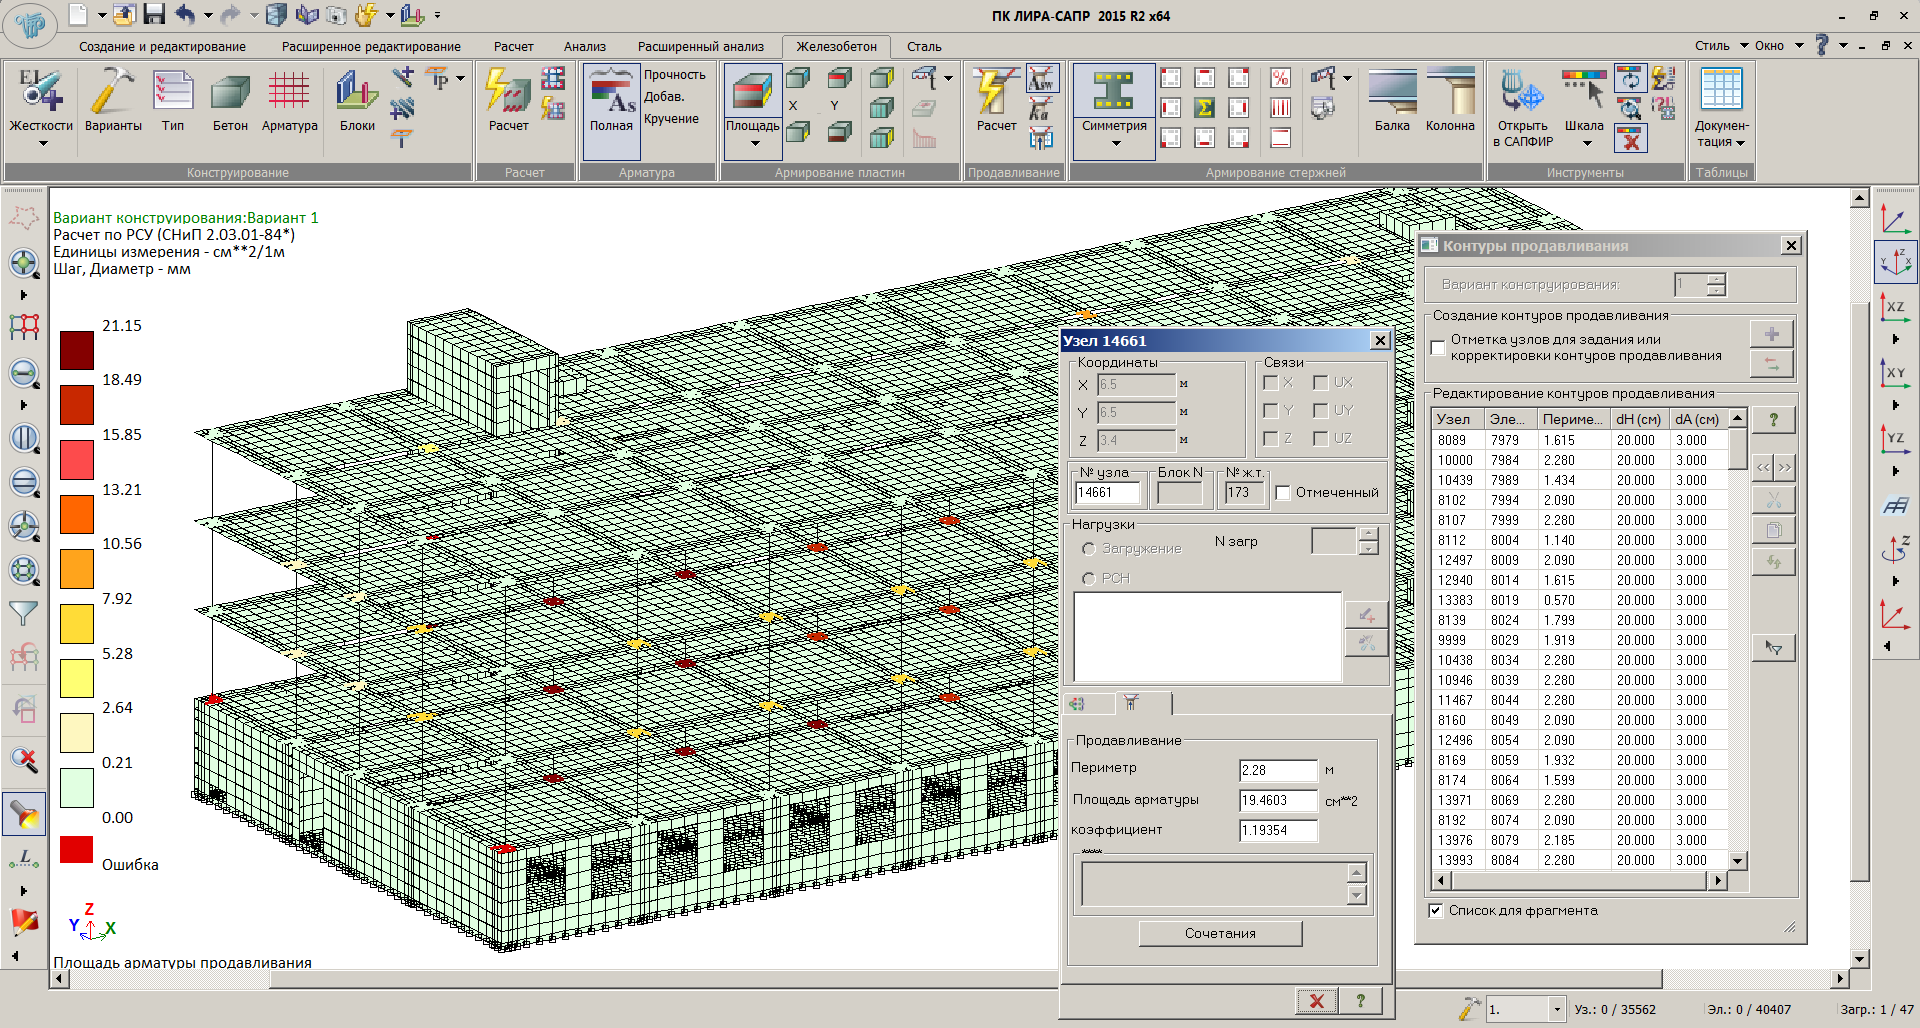Viewport: 1920px width, 1028px height.
Task: Uncheck Список для фрагмента checkbox
Action: tap(1436, 911)
